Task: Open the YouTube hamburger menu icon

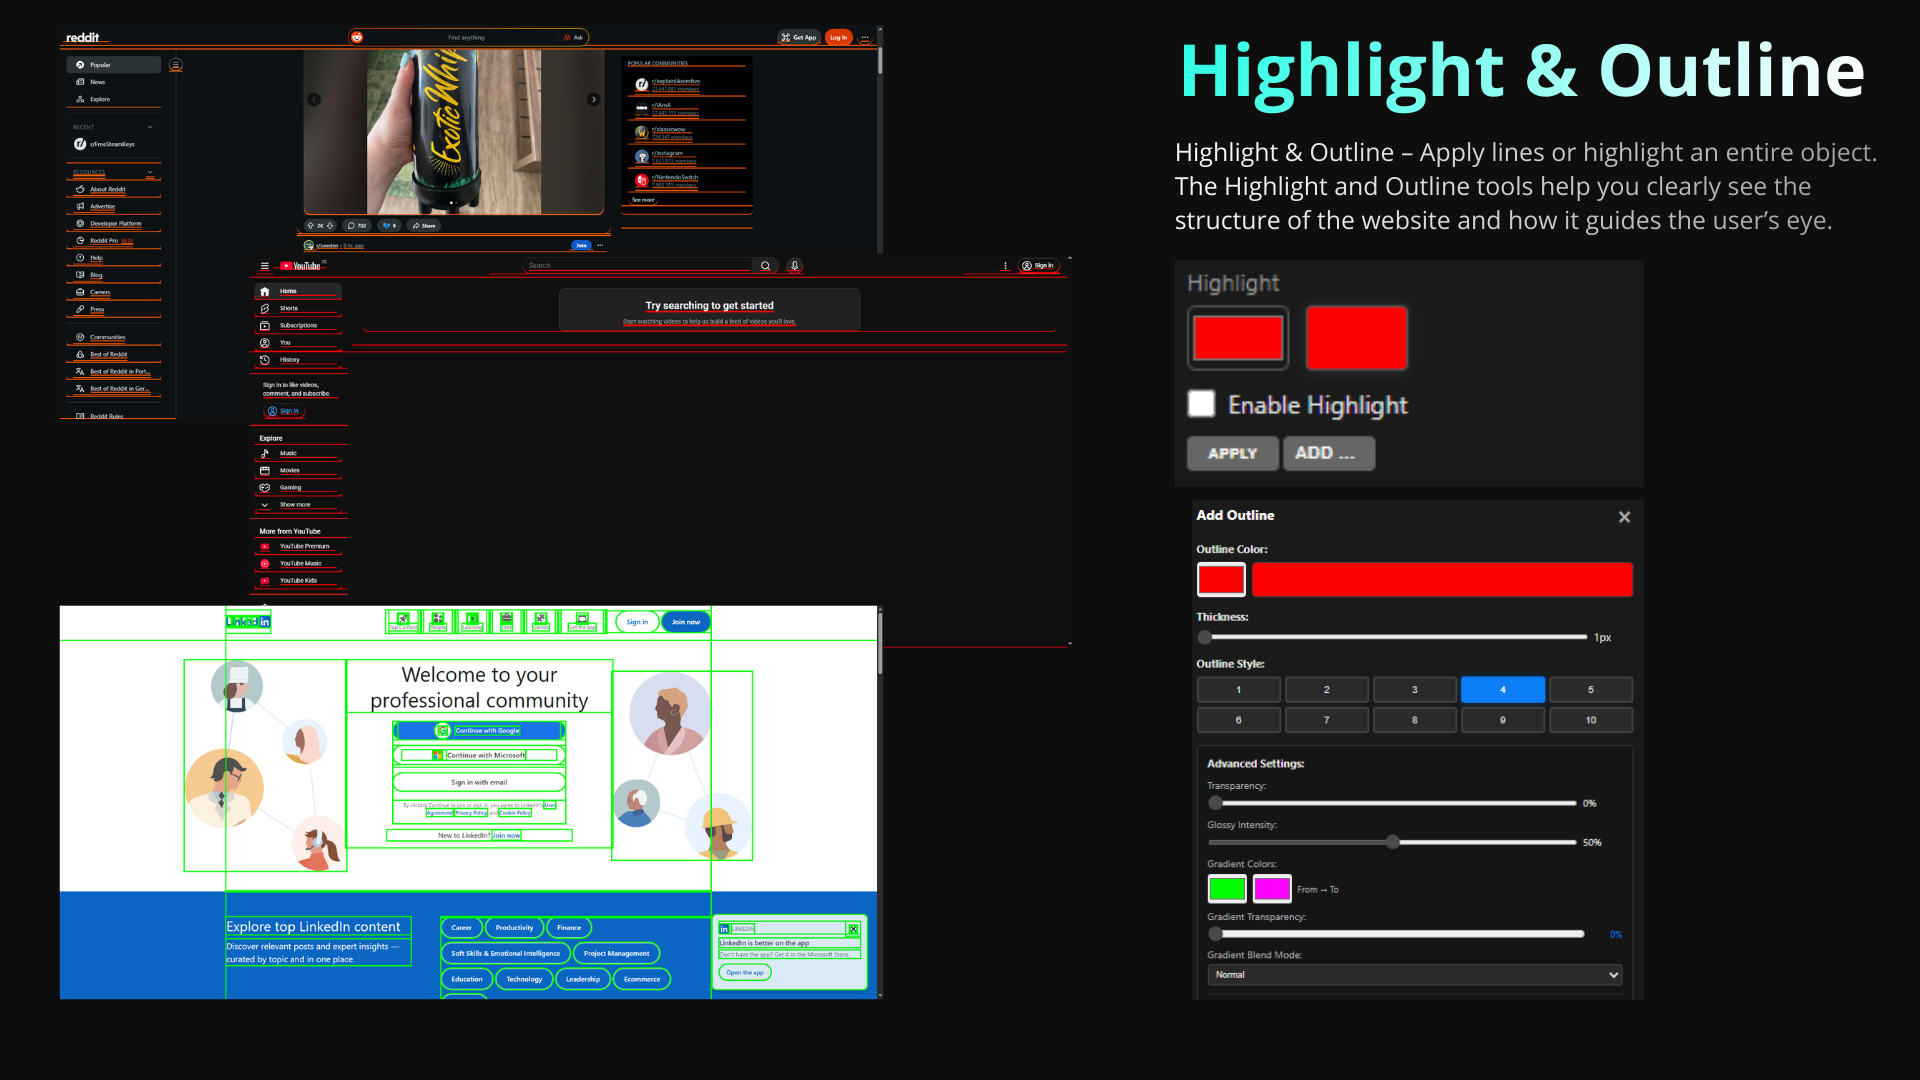Action: click(x=265, y=266)
